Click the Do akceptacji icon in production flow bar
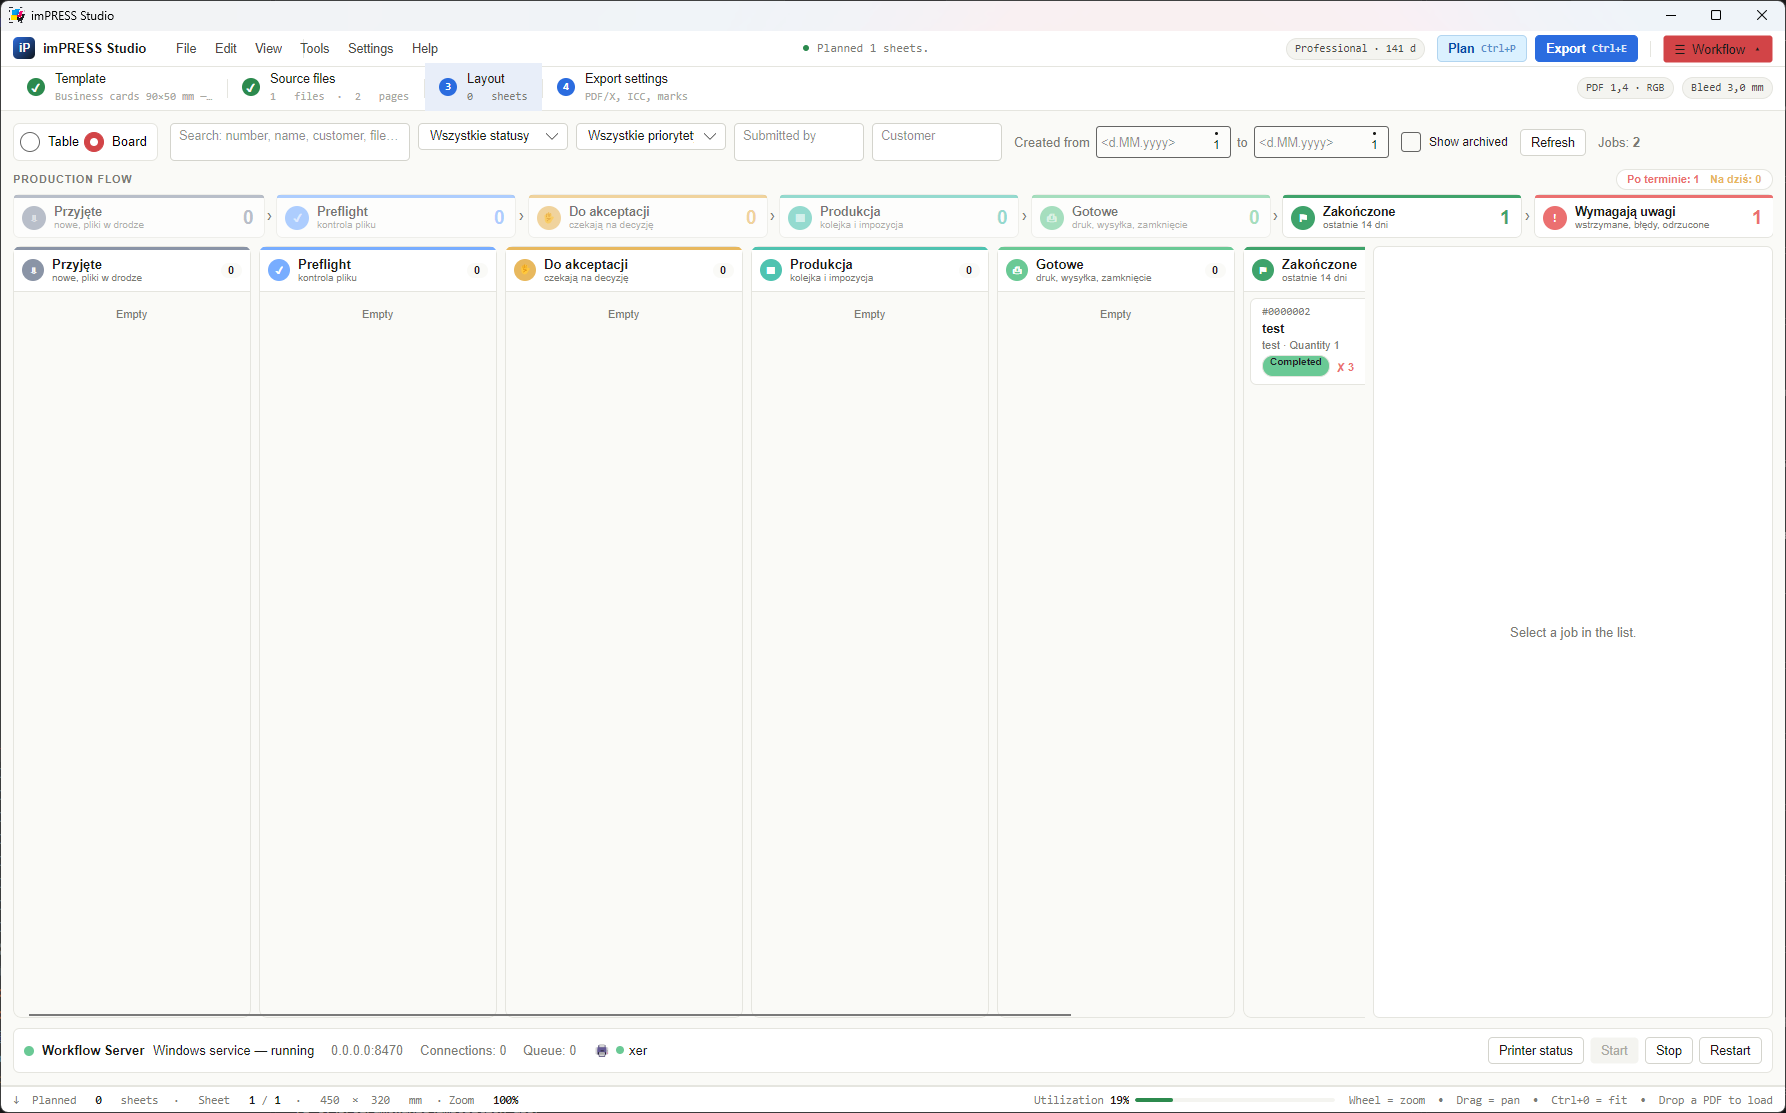 tap(549, 217)
